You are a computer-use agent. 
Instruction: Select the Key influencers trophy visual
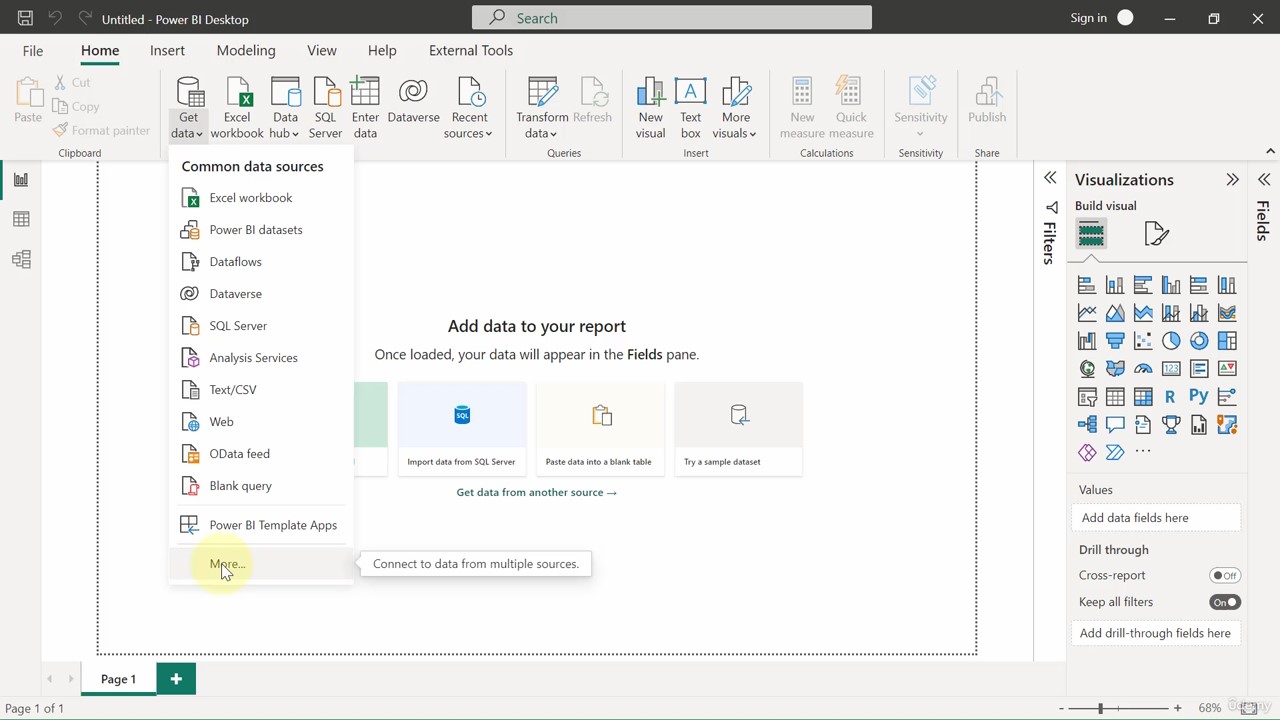pos(1171,425)
